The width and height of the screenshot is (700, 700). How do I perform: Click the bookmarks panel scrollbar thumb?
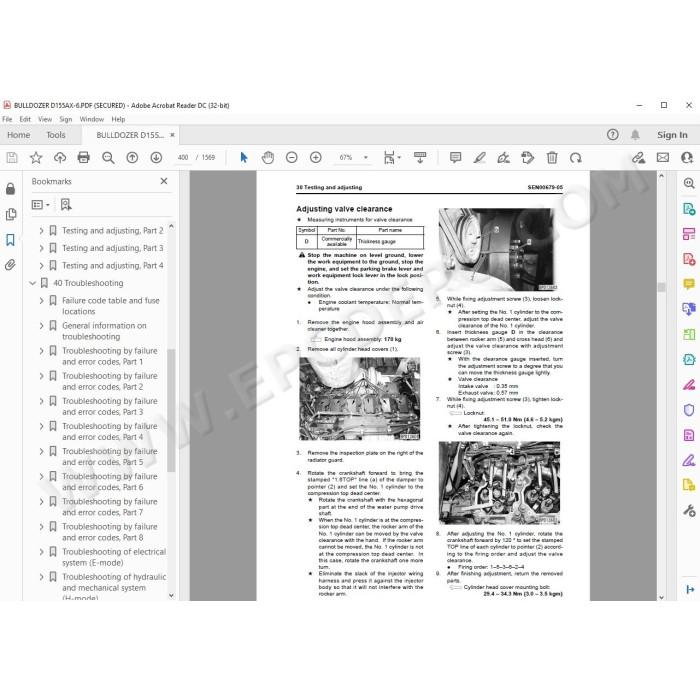(x=171, y=410)
